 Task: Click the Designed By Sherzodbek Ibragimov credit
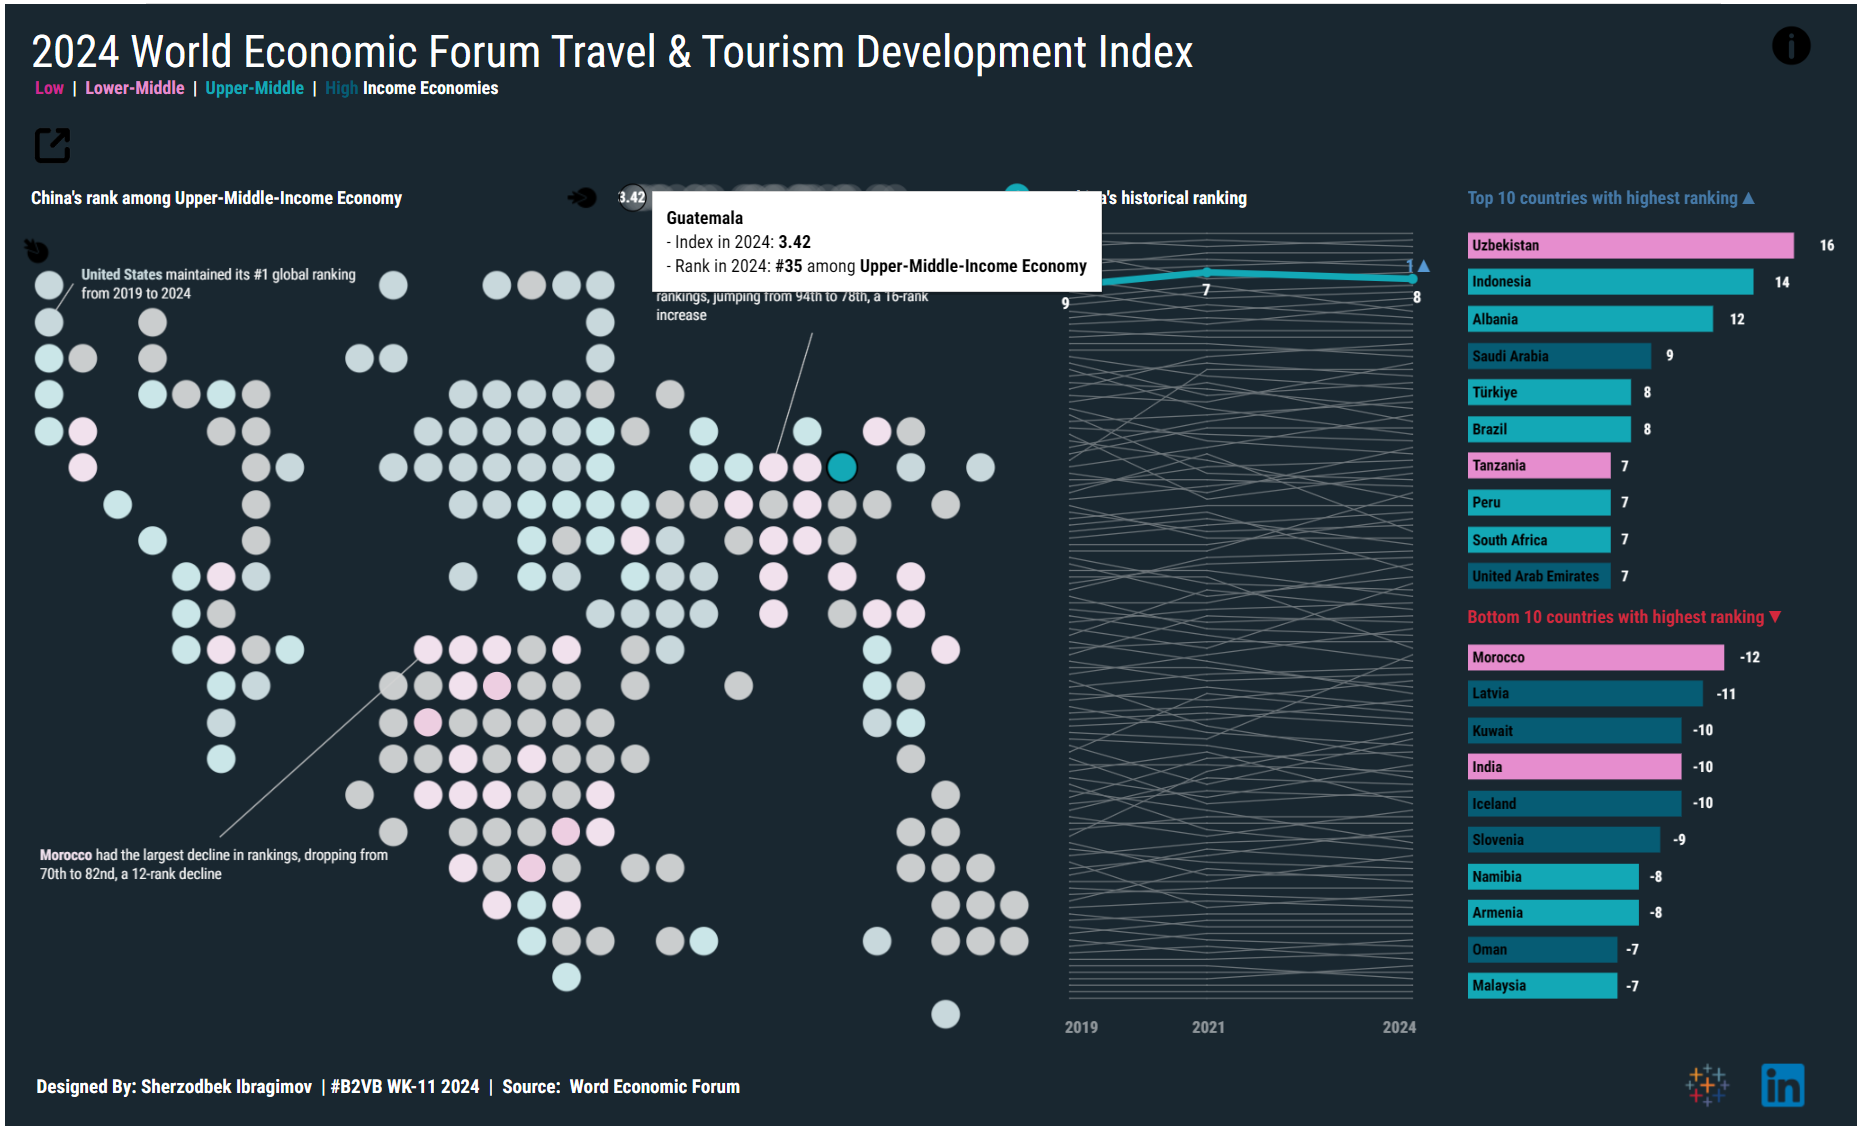pos(174,1086)
